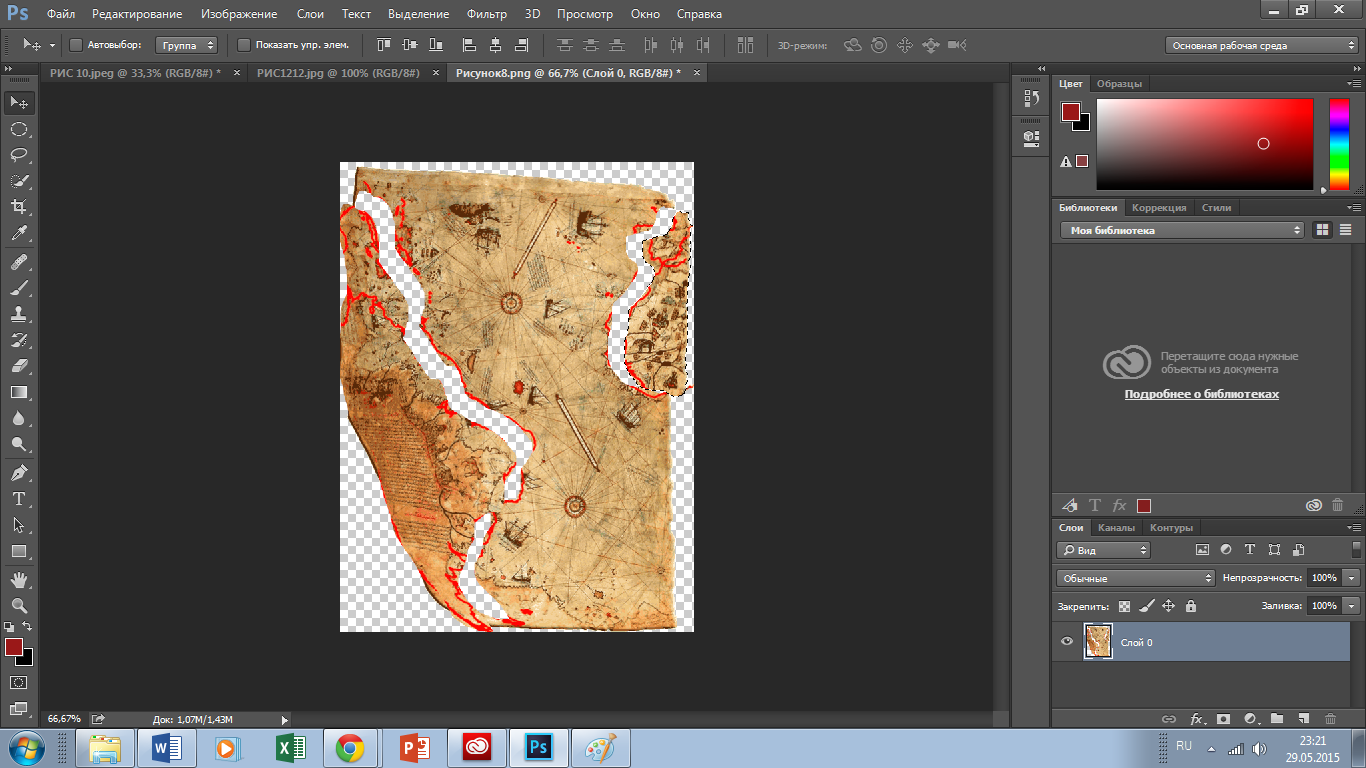The height and width of the screenshot is (768, 1366).
Task: Select the Brush tool
Action: point(19,288)
